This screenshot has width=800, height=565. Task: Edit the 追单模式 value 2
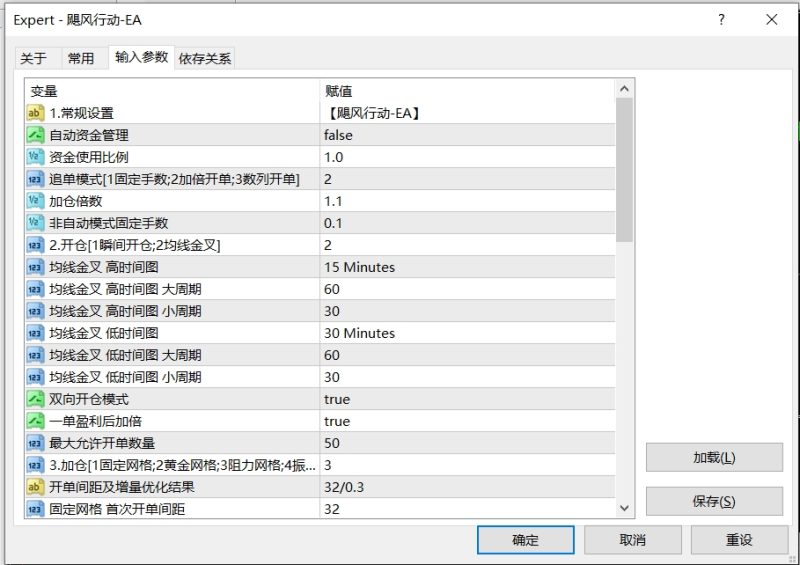click(467, 179)
